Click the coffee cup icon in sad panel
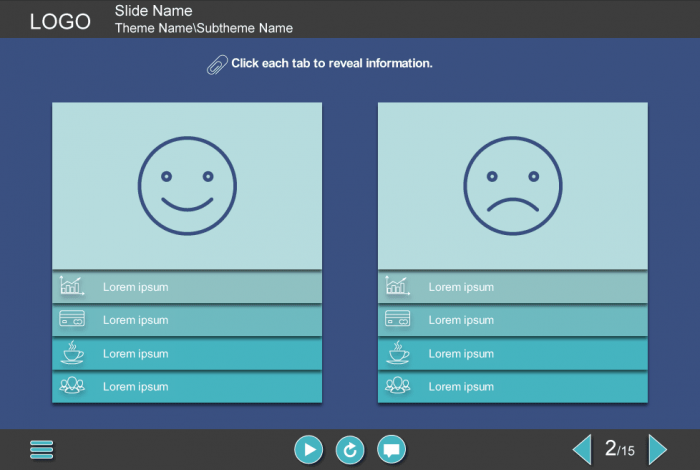 tap(398, 353)
